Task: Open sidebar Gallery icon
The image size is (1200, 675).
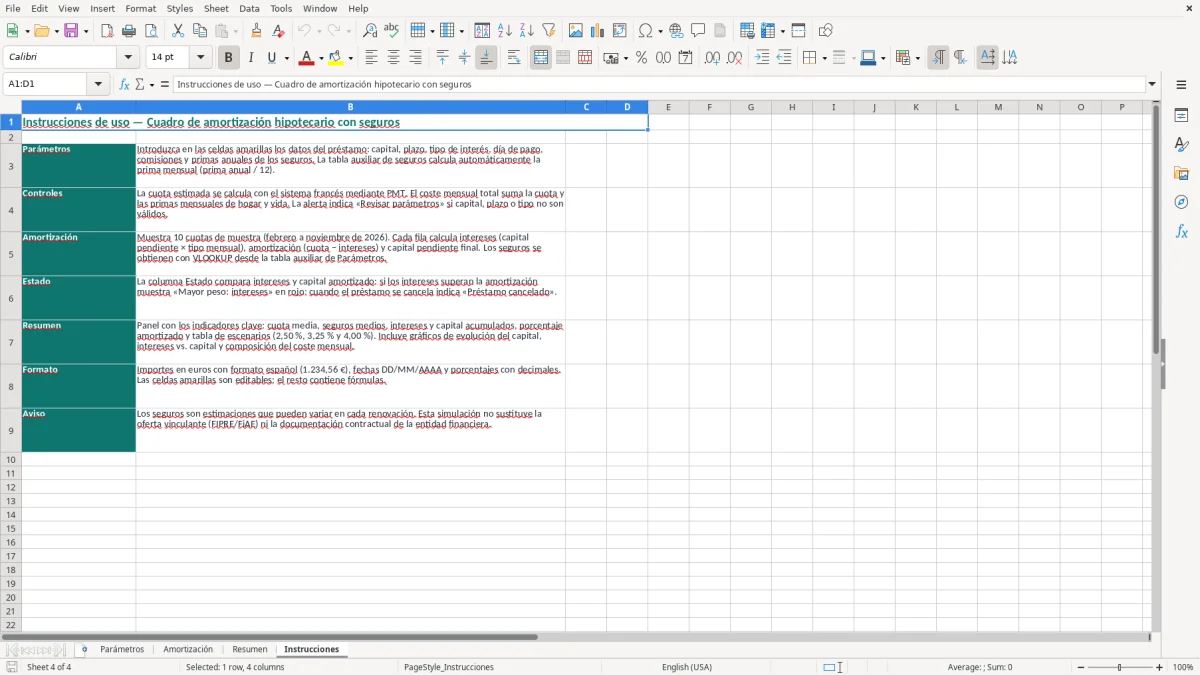Action: (1181, 173)
